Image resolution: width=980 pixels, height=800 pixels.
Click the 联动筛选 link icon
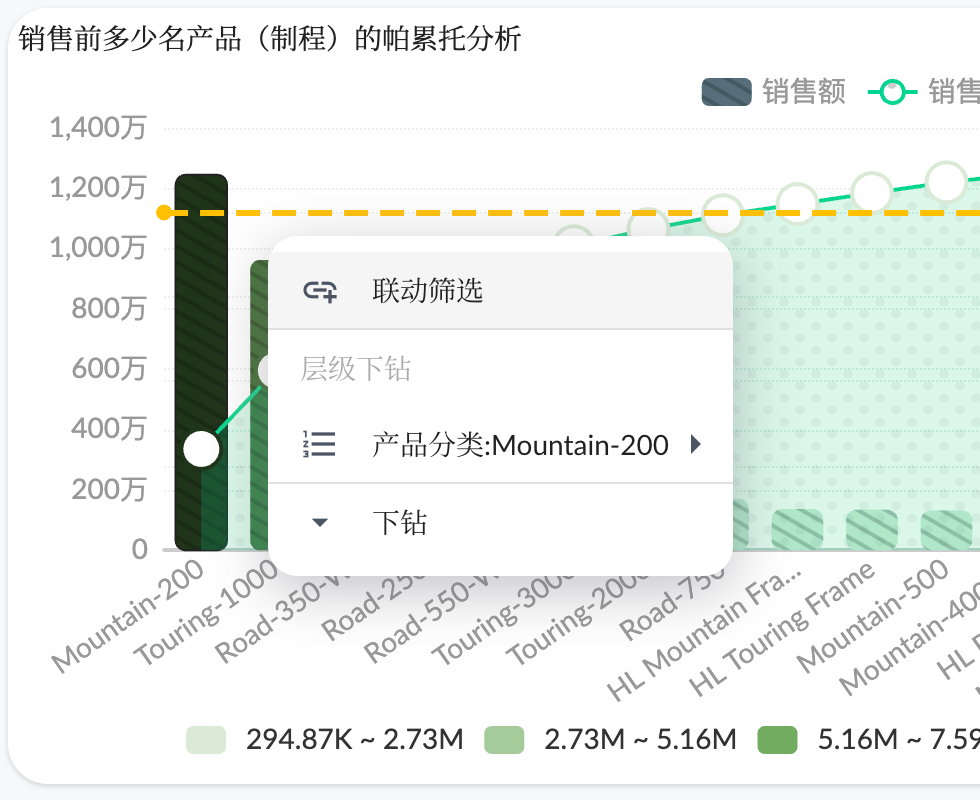320,290
